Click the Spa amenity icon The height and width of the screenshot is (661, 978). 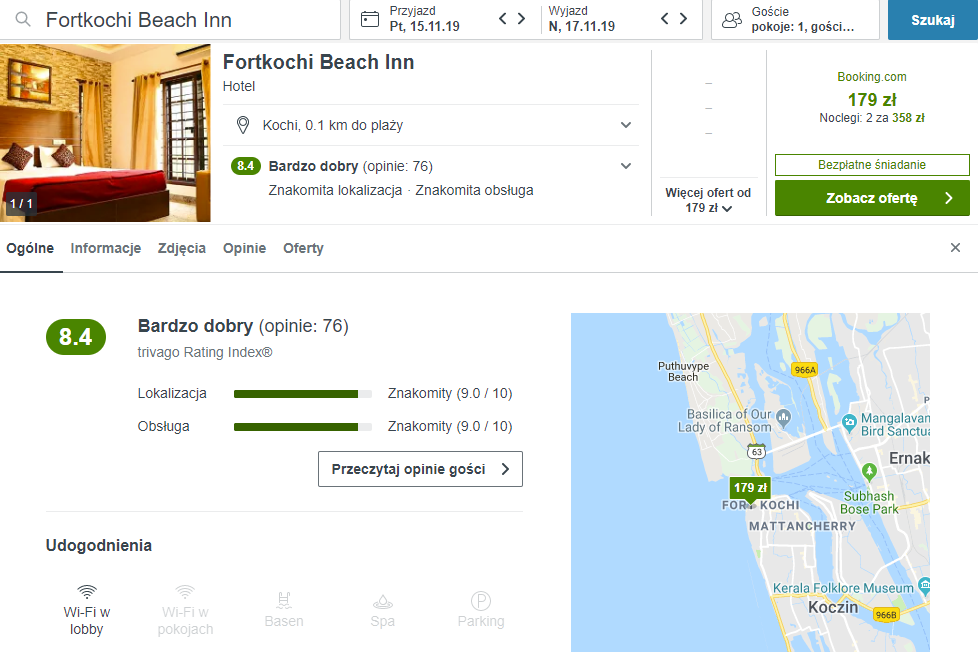382,601
